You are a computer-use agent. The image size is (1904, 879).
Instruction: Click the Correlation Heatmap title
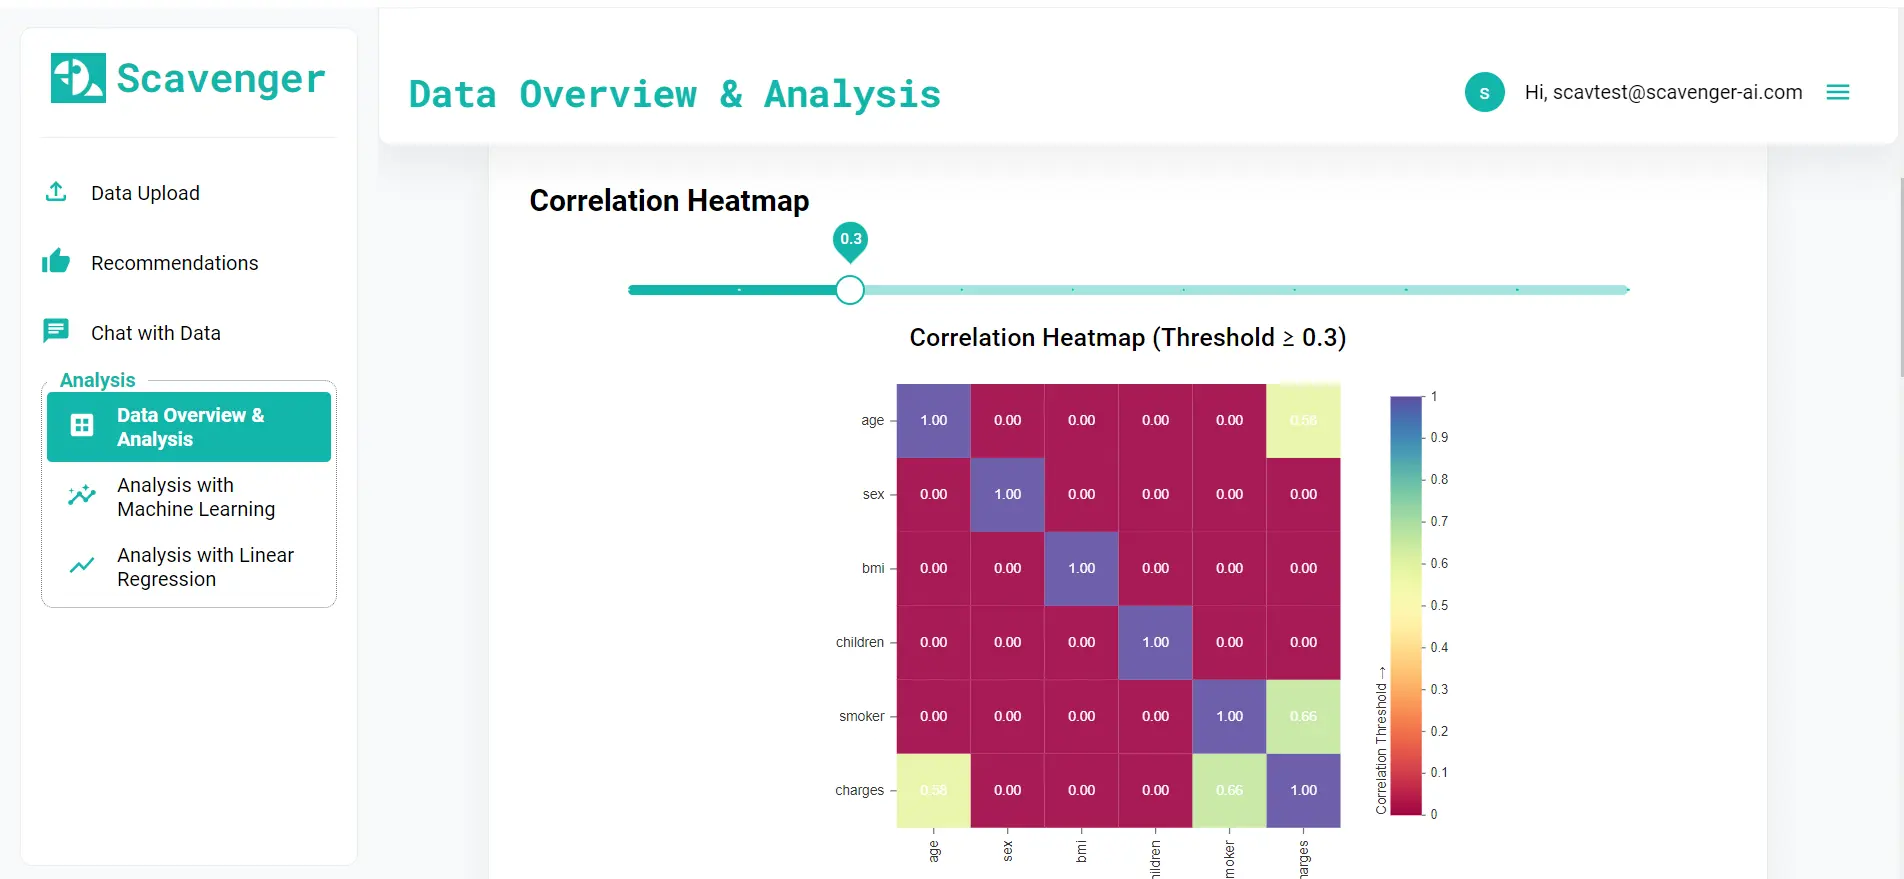(668, 200)
